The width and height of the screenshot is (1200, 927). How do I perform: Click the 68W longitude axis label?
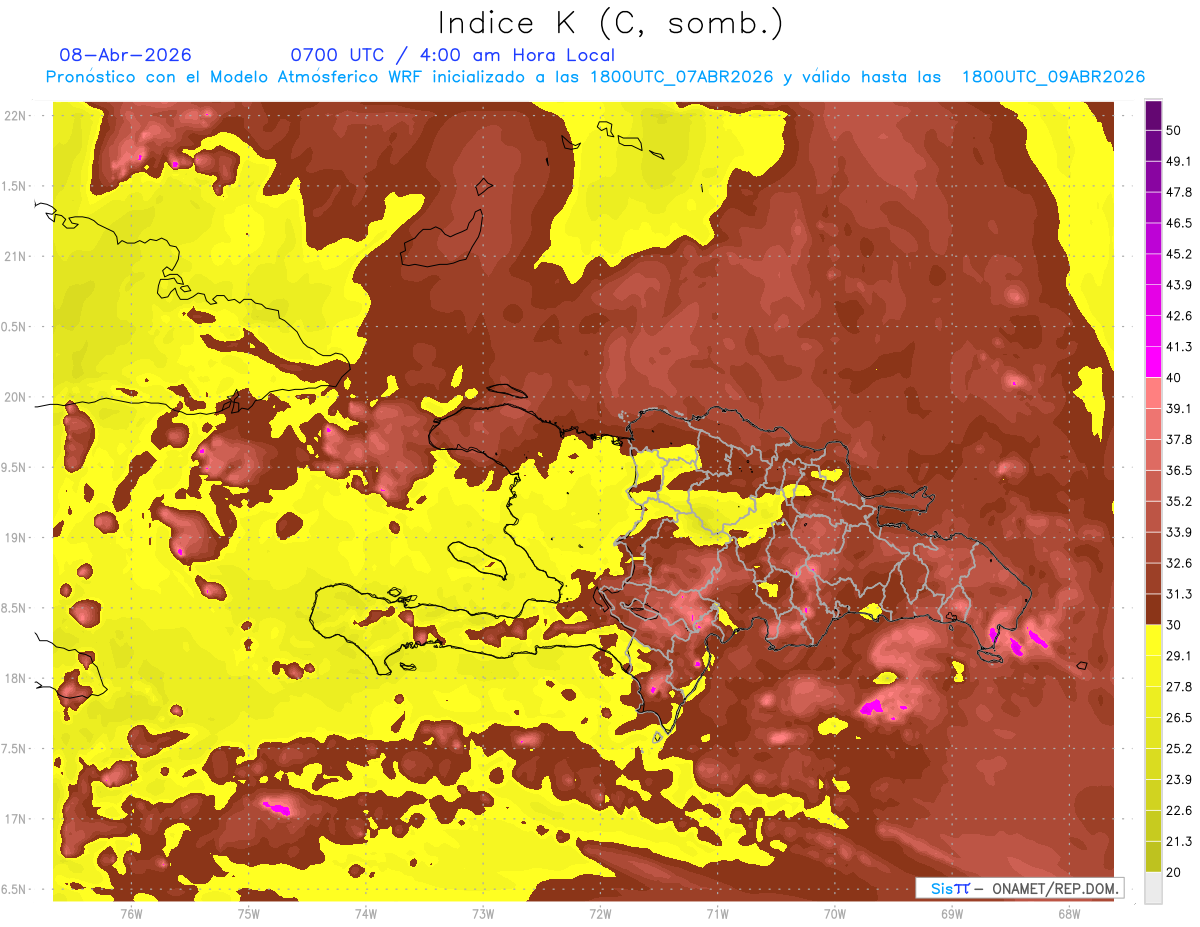pyautogui.click(x=1068, y=913)
